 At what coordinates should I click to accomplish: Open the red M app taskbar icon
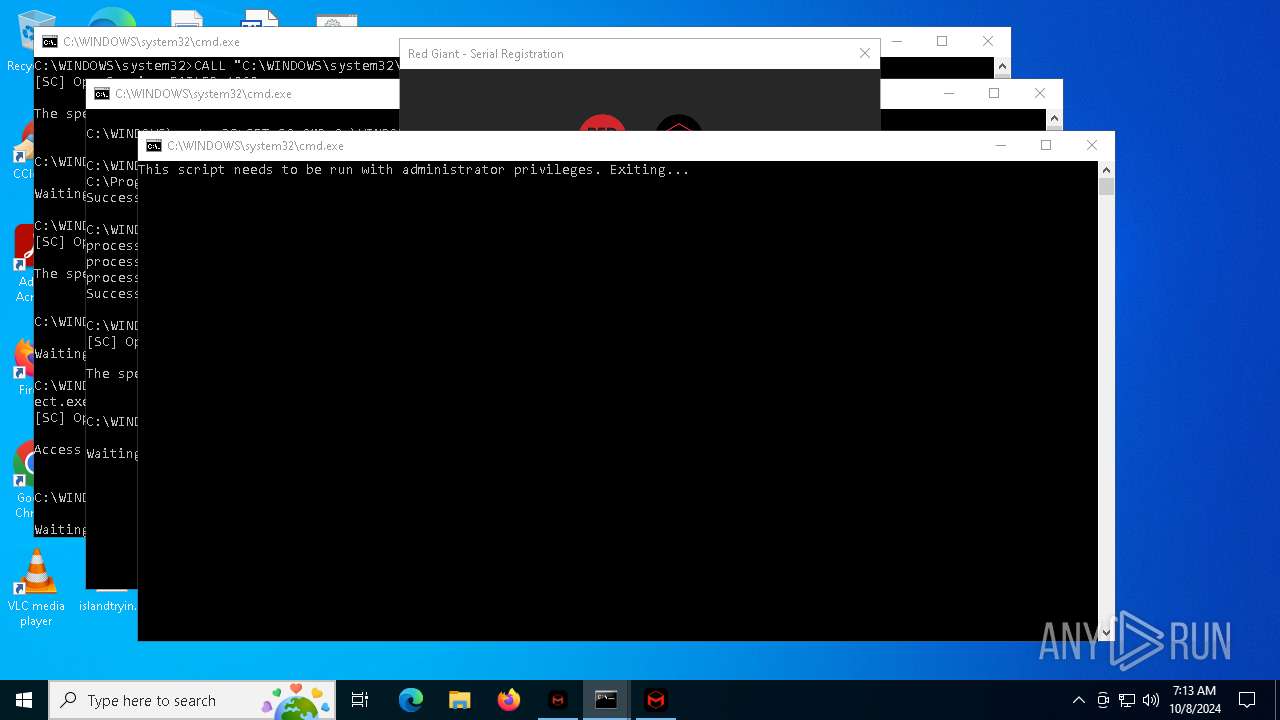tap(558, 700)
